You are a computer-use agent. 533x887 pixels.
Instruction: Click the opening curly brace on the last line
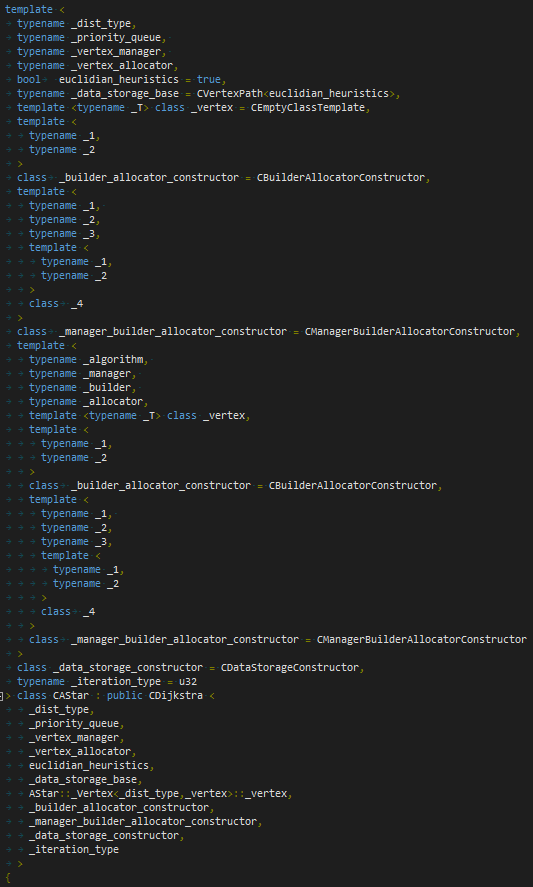click(x=8, y=878)
